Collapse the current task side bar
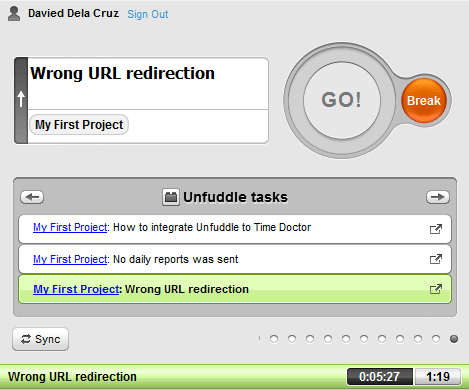Screen dimensions: 469x390 coord(21,100)
